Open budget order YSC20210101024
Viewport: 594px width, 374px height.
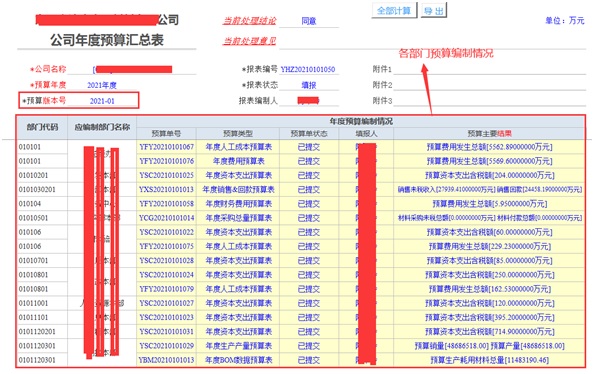coord(166,275)
